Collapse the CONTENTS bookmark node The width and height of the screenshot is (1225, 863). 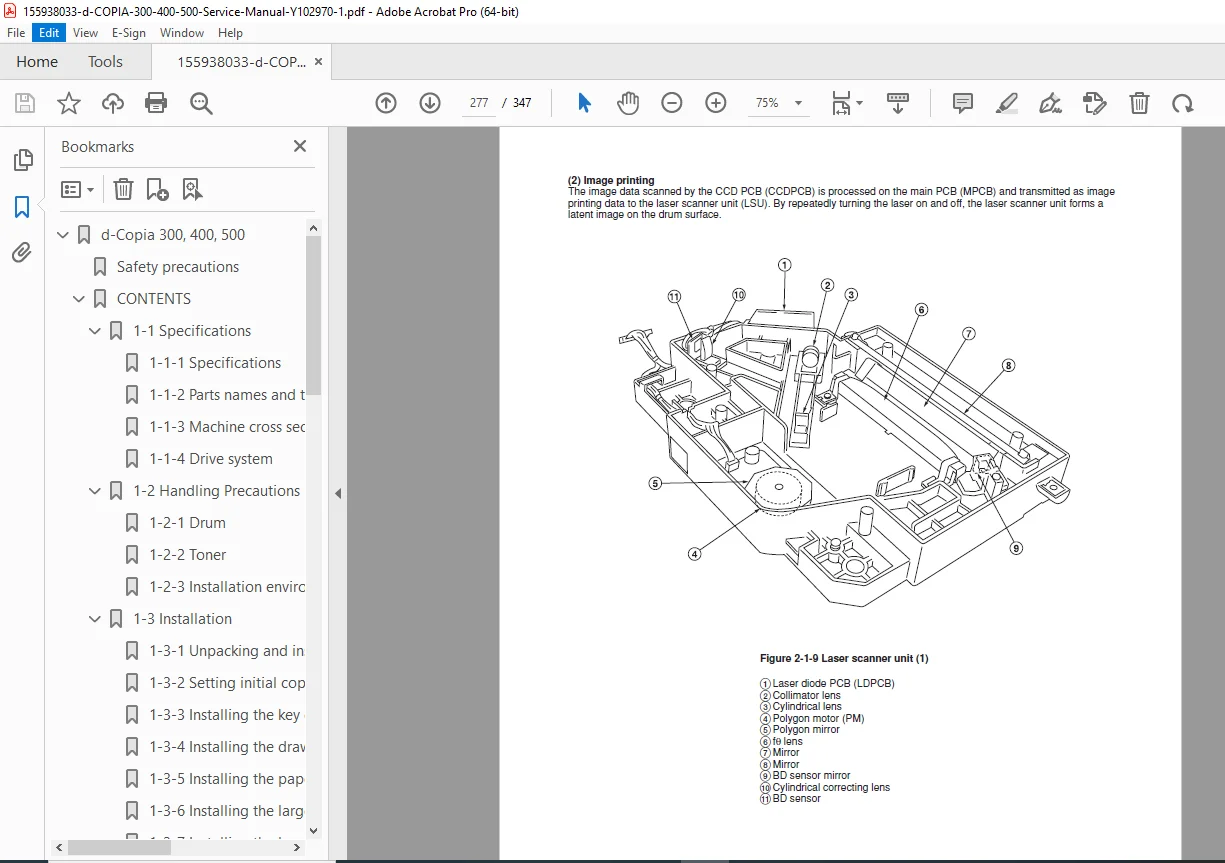click(79, 299)
